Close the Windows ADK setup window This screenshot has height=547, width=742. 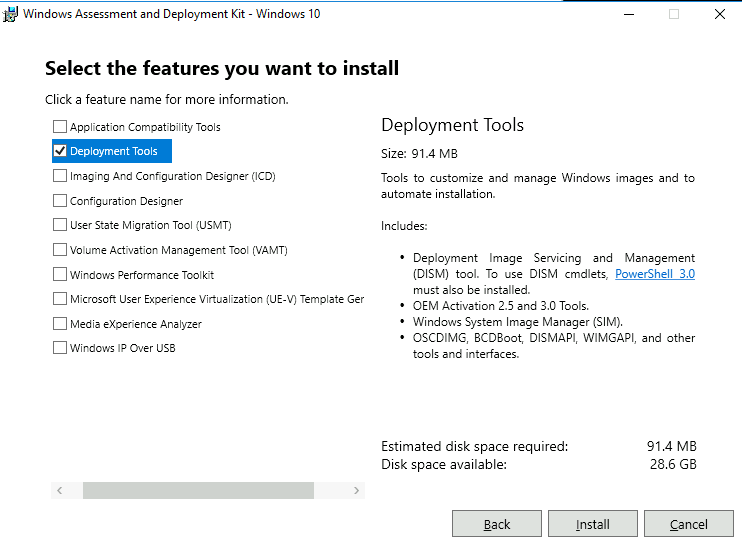(719, 14)
